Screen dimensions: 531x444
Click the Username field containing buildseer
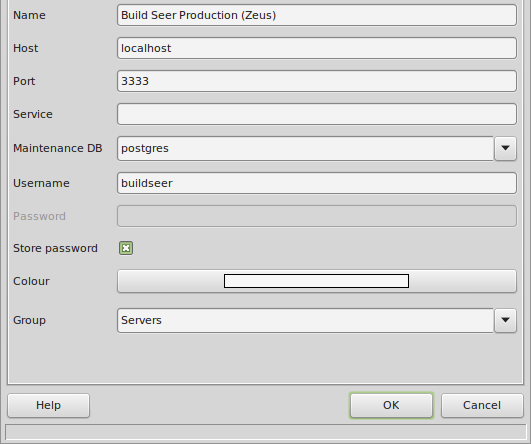coord(317,183)
